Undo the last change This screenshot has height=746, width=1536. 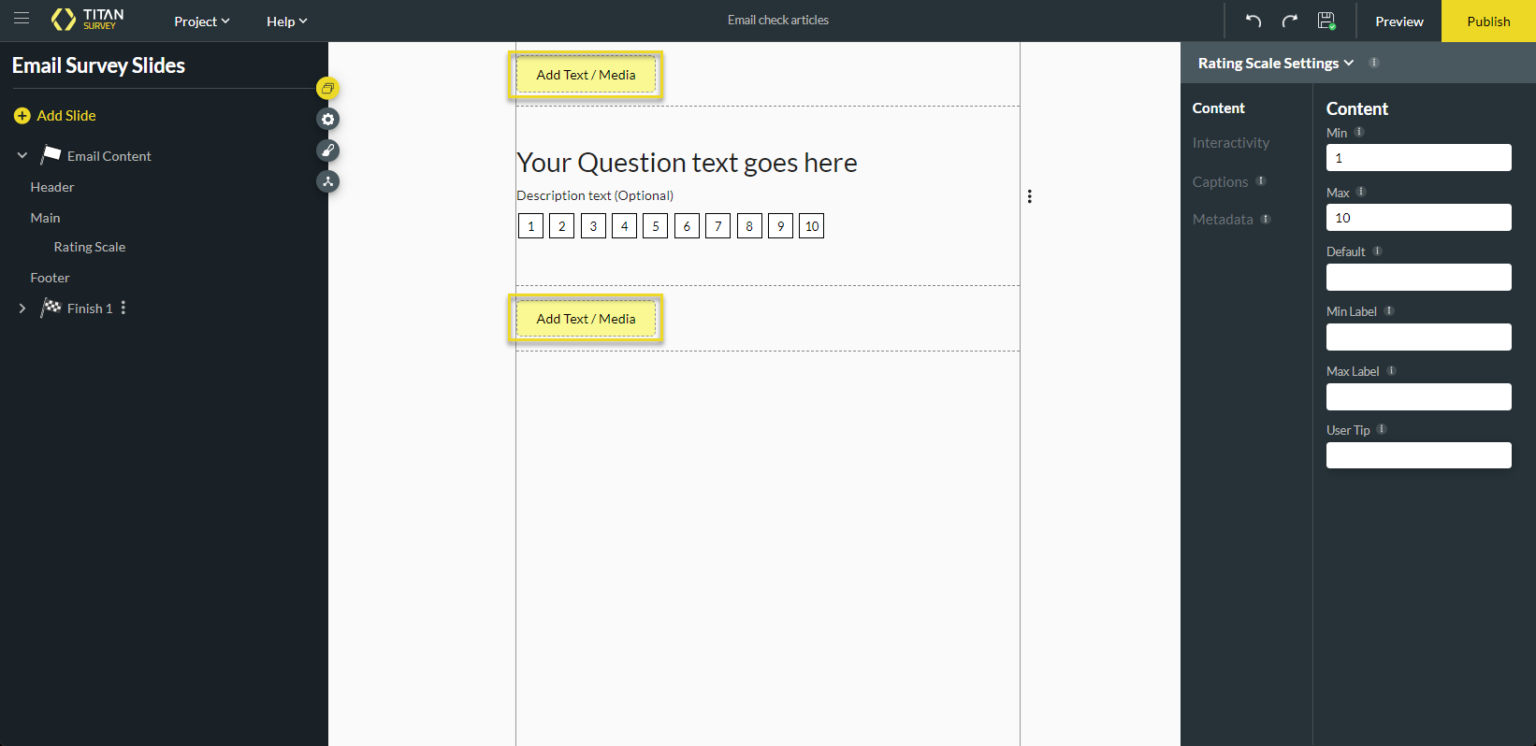(1252, 20)
